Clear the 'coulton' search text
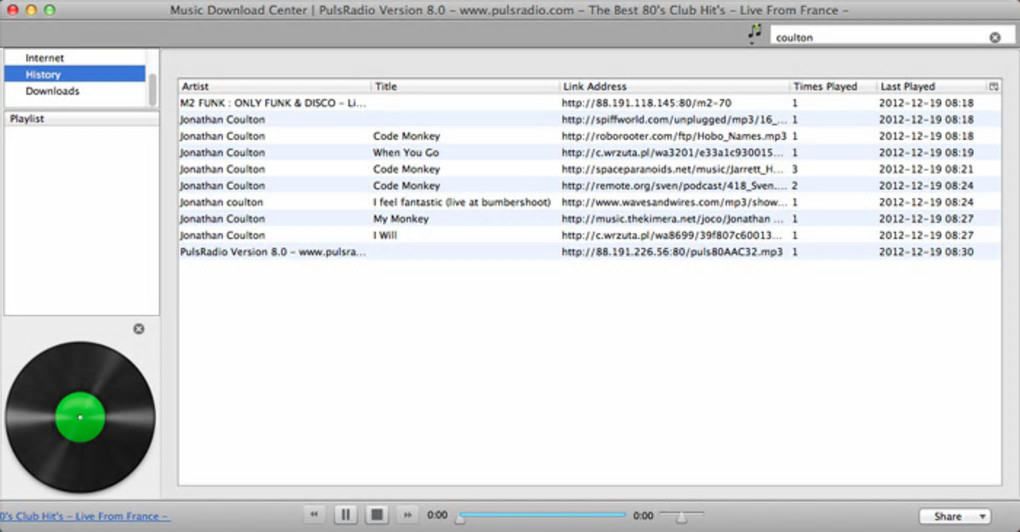This screenshot has height=532, width=1020. [x=995, y=38]
